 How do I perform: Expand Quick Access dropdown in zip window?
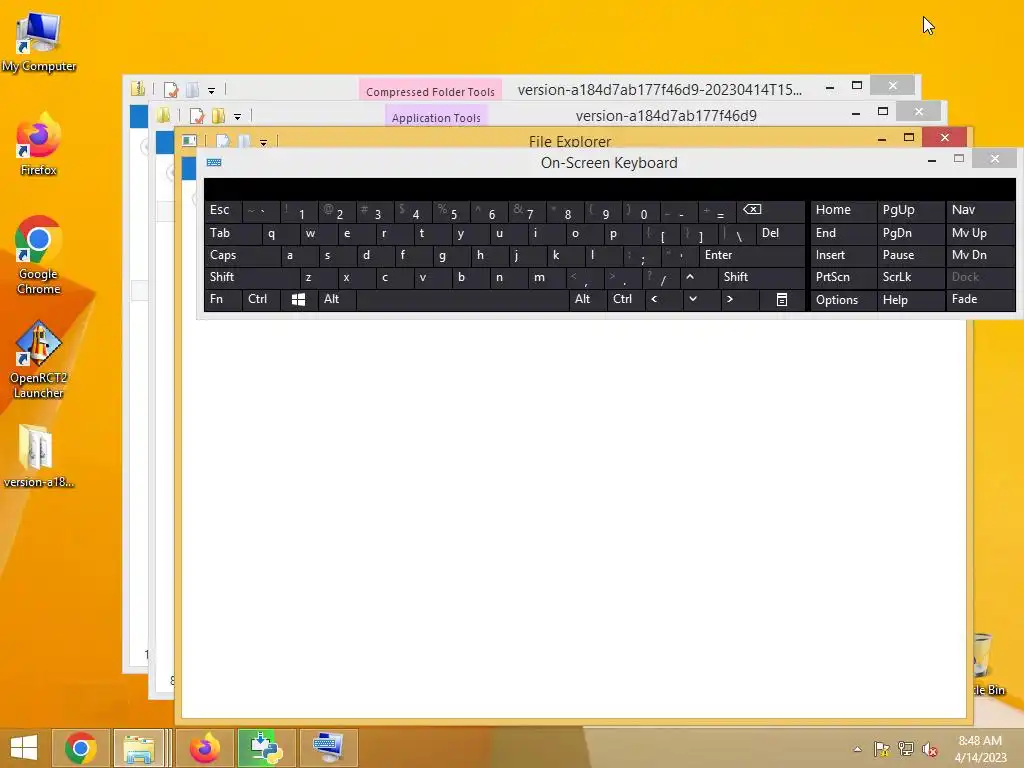click(211, 91)
